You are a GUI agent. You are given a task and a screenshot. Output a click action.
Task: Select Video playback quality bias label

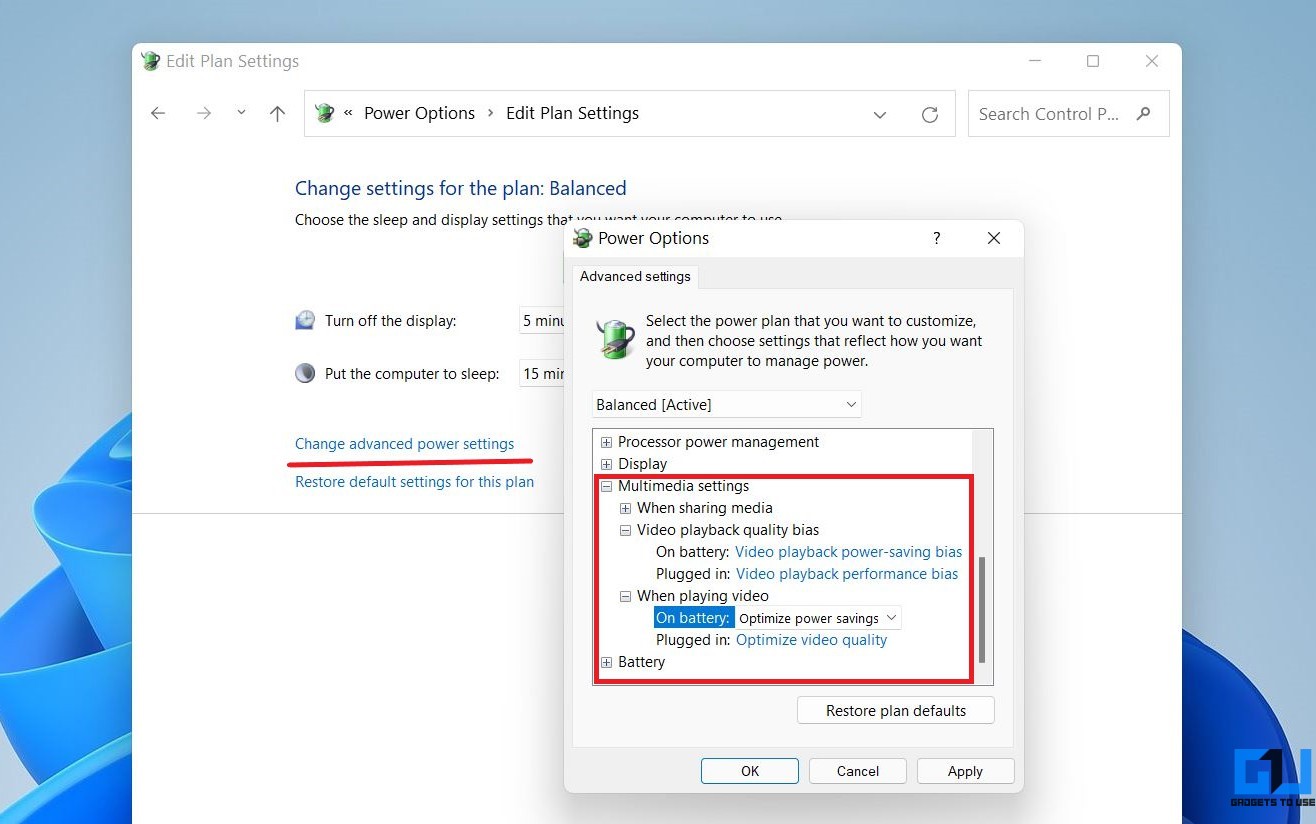pyautogui.click(x=728, y=530)
